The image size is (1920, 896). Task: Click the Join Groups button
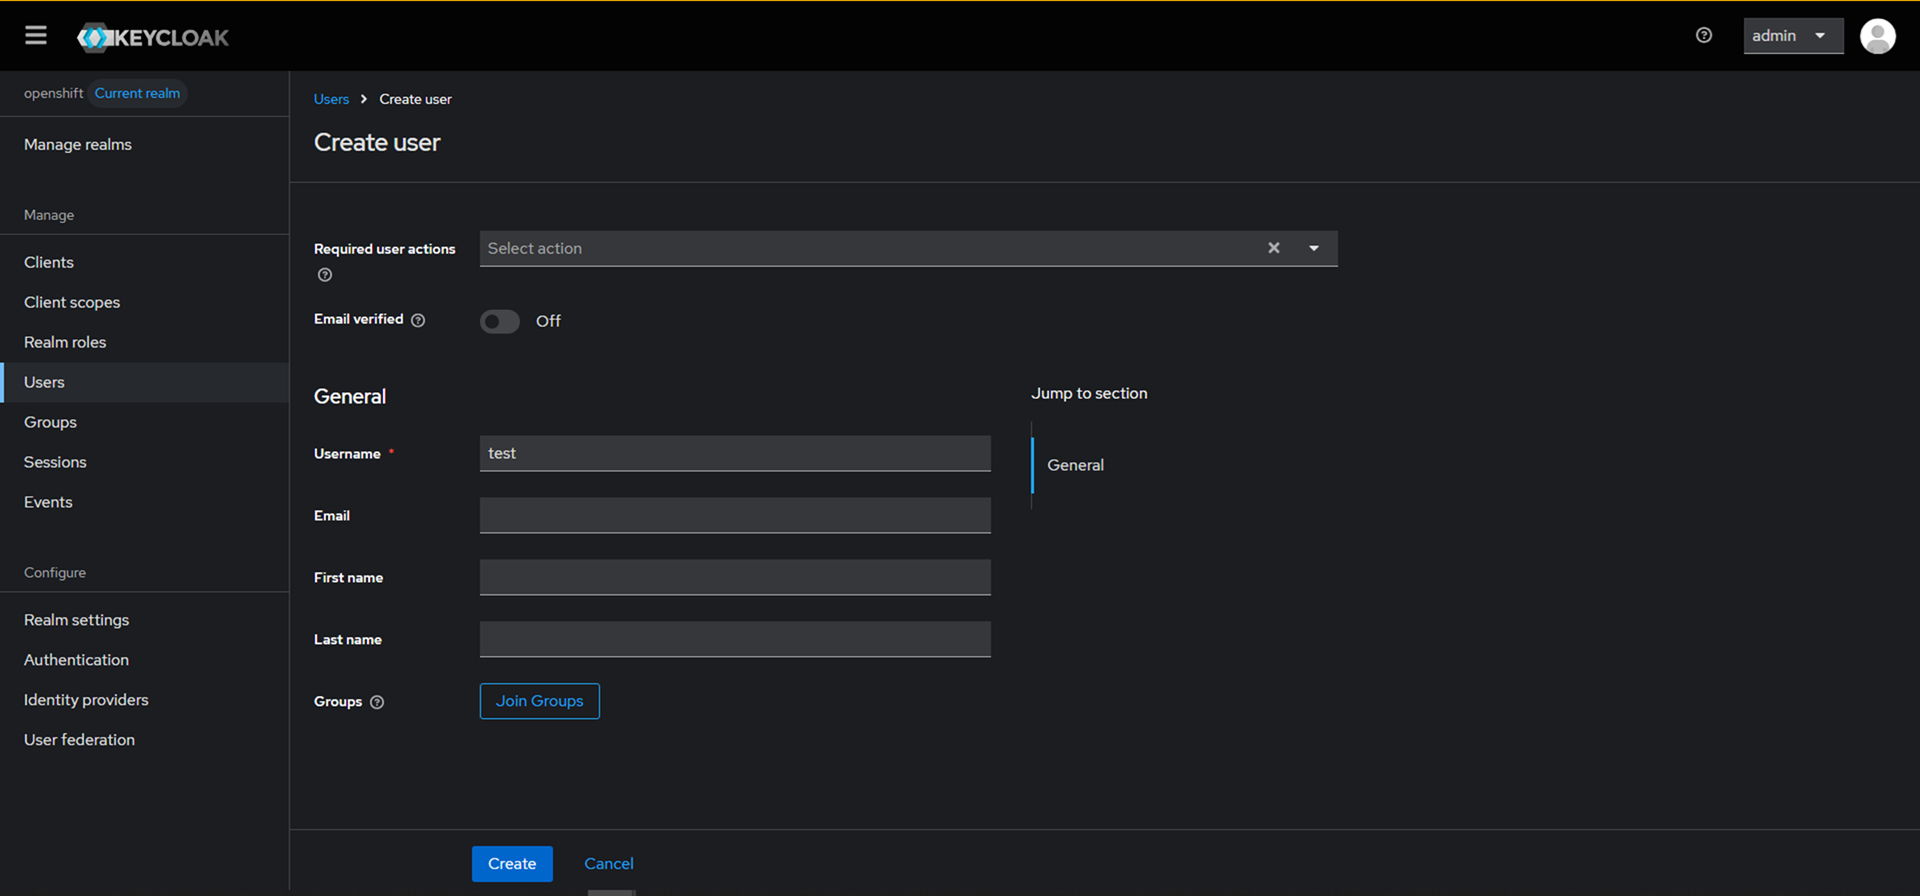click(539, 701)
